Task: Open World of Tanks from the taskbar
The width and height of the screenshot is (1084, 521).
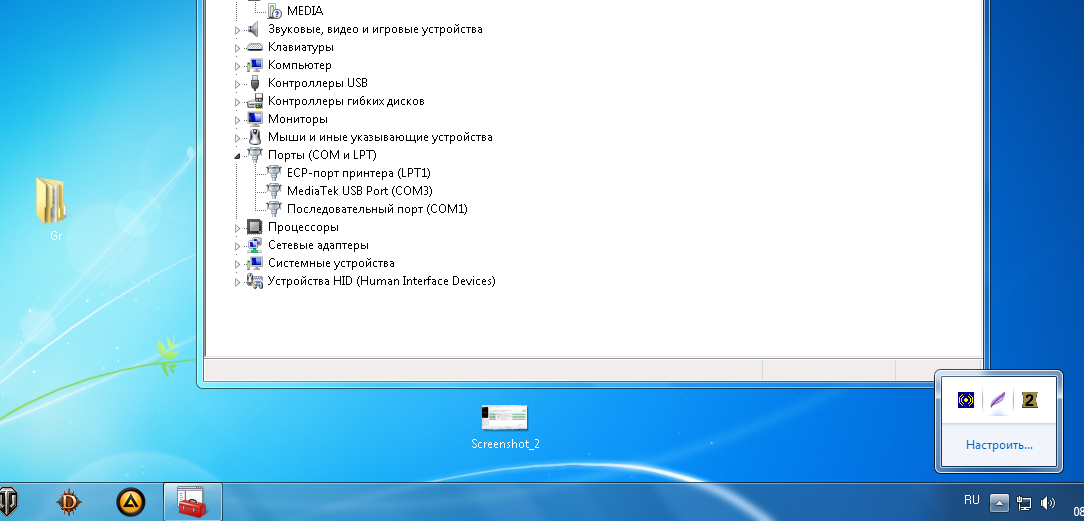Action: point(8,501)
